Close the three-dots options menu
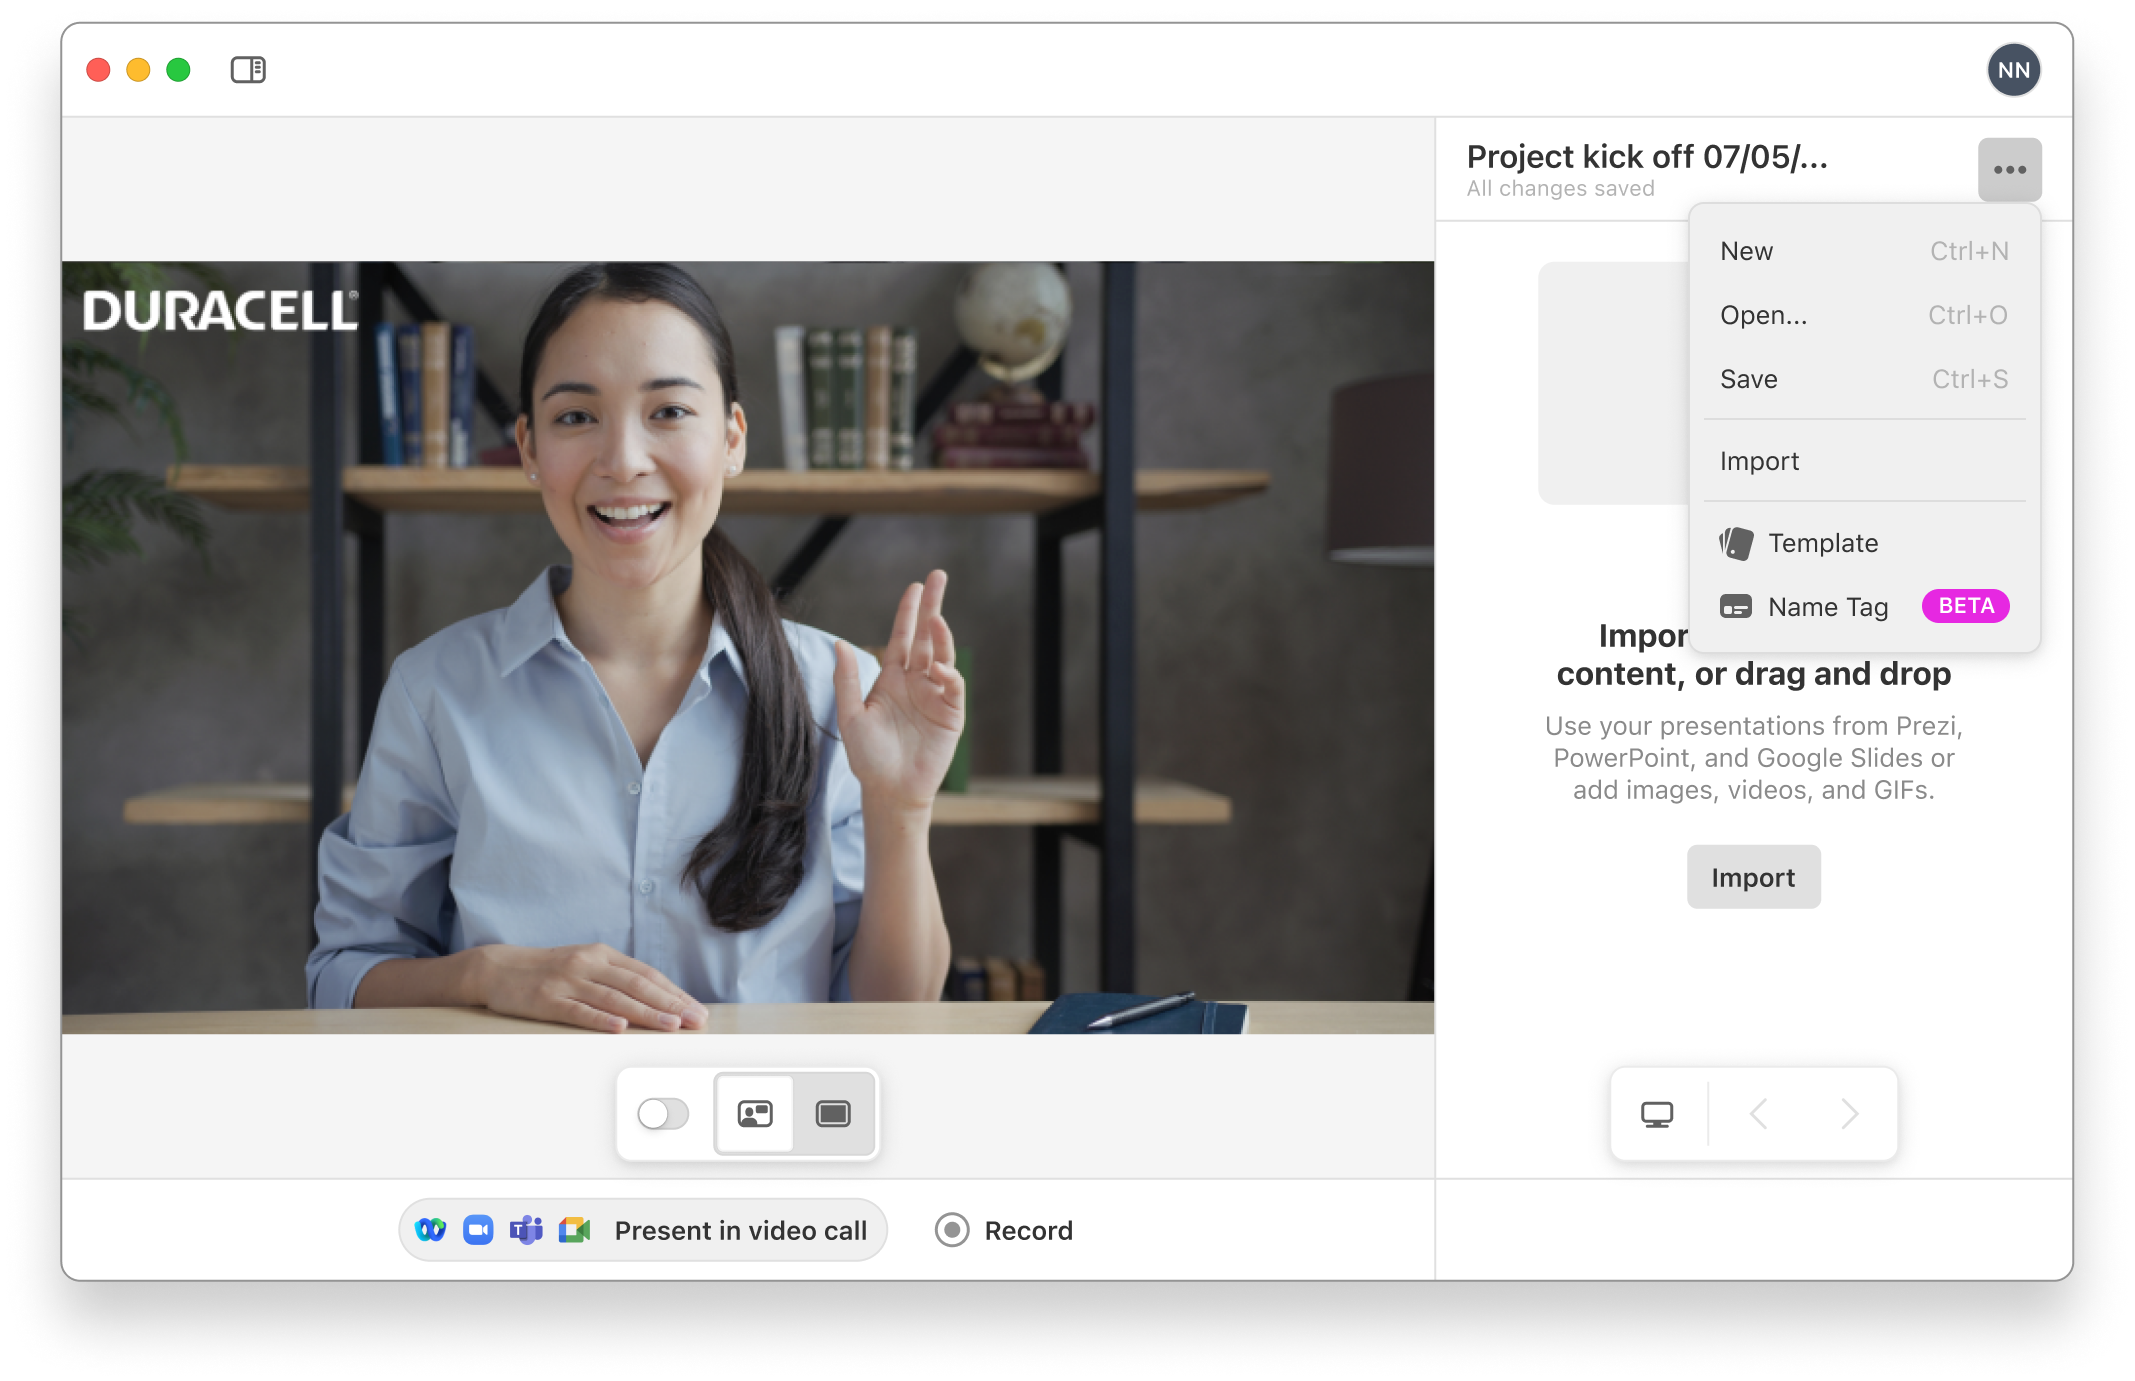 (2009, 170)
